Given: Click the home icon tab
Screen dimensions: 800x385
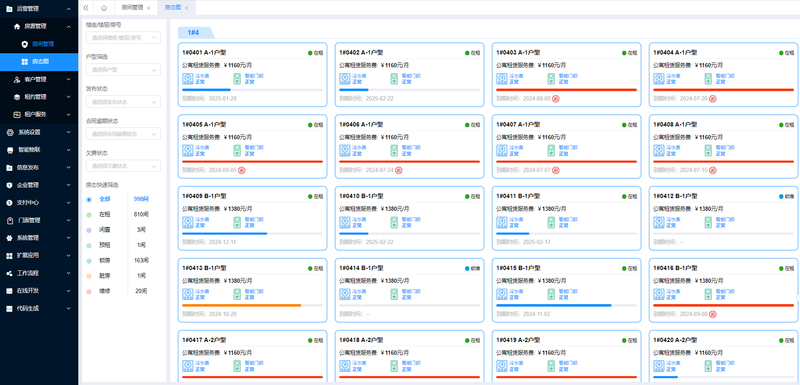Looking at the screenshot, I should (104, 8).
